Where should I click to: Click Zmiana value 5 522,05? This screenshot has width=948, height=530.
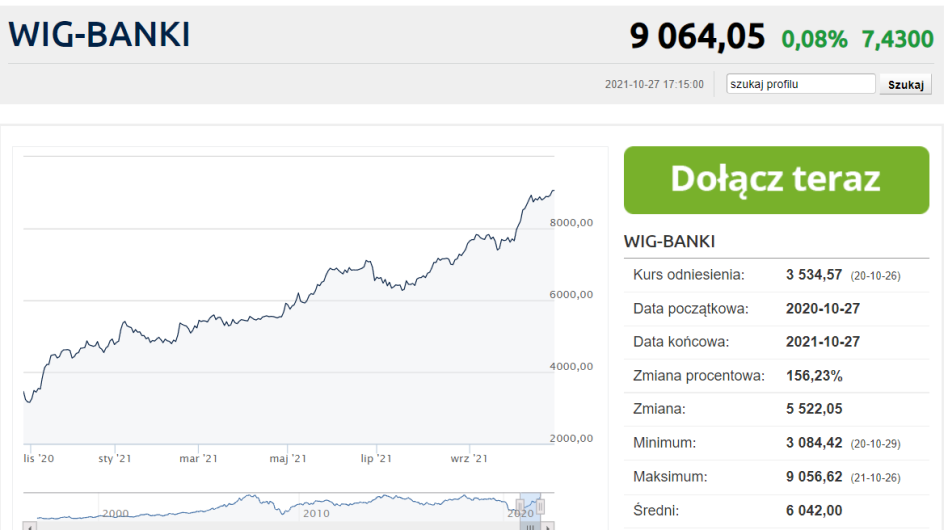(814, 409)
